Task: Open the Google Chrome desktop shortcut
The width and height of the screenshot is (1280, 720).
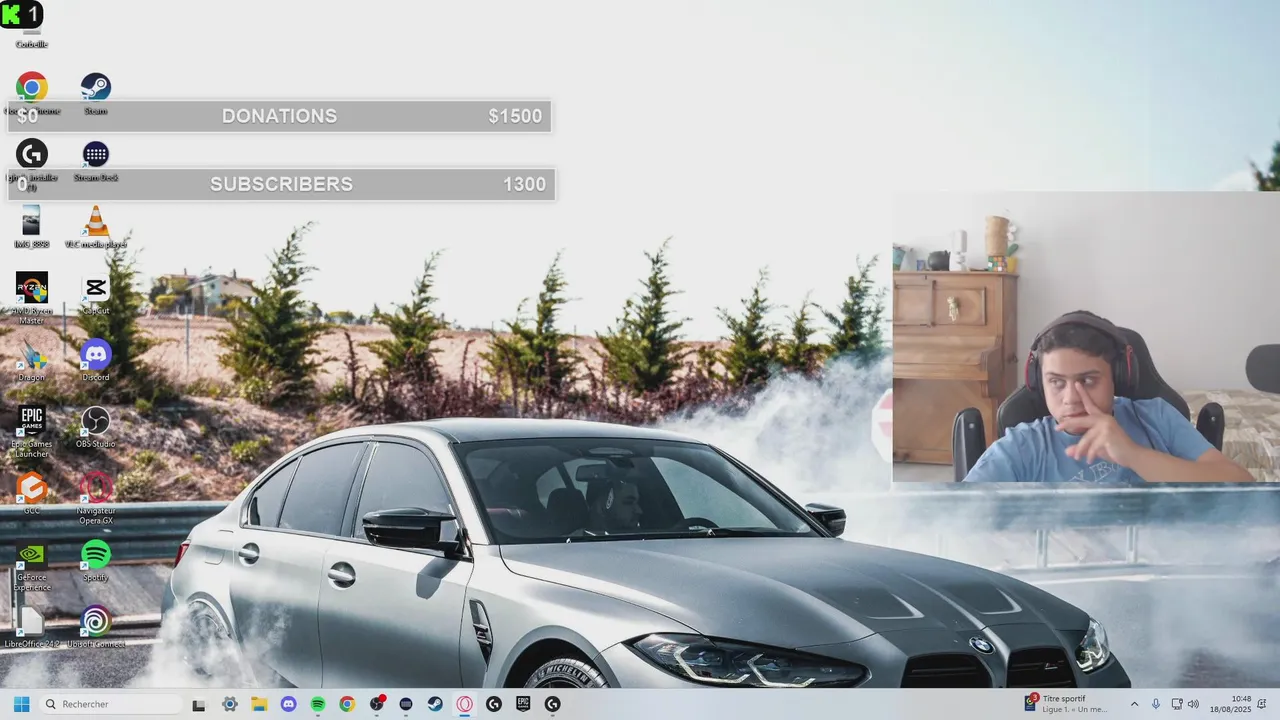Action: click(31, 88)
